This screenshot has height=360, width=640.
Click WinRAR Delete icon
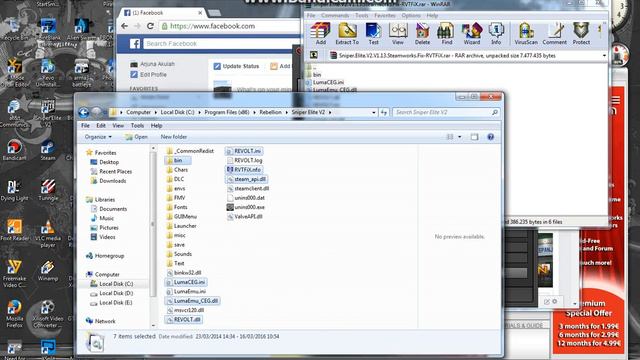(422, 33)
